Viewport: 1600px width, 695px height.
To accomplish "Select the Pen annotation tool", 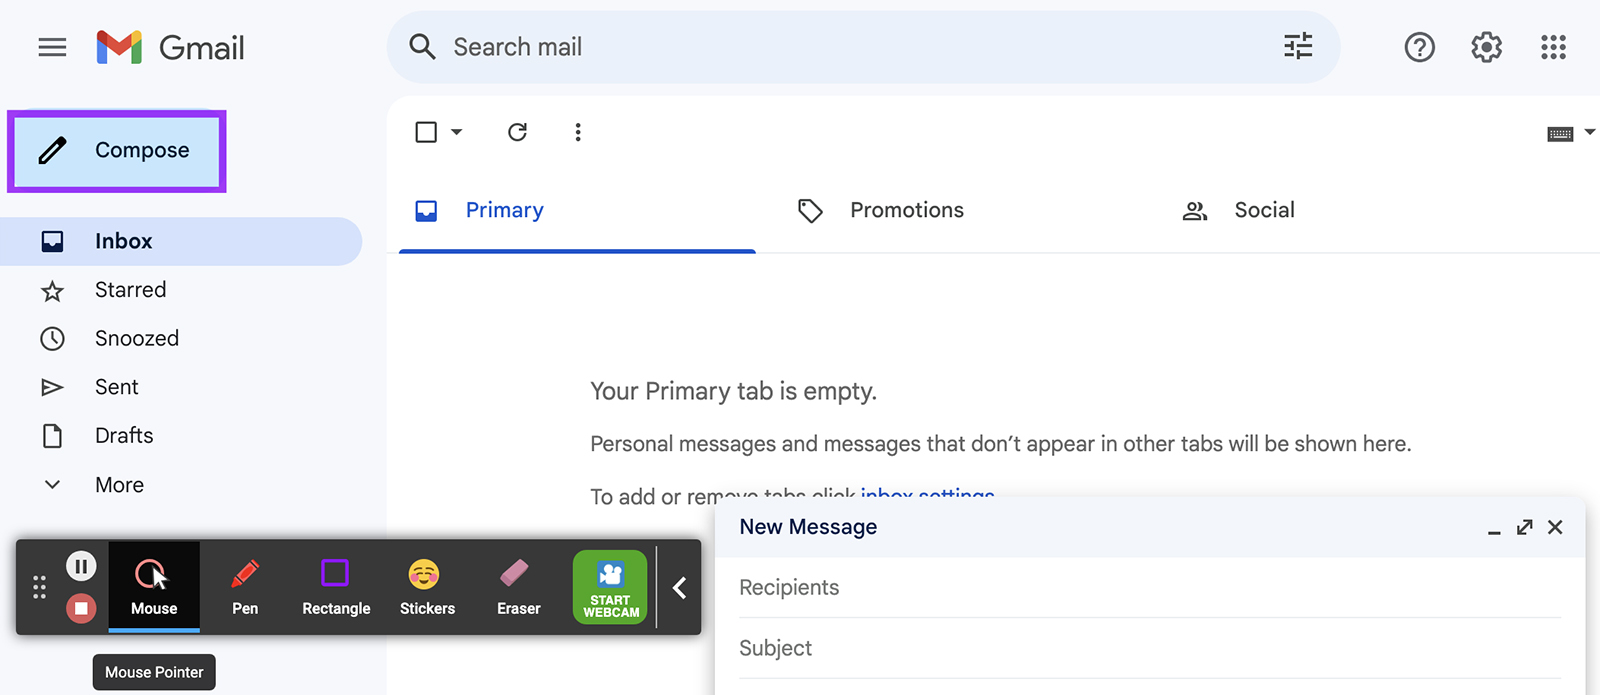I will point(245,587).
